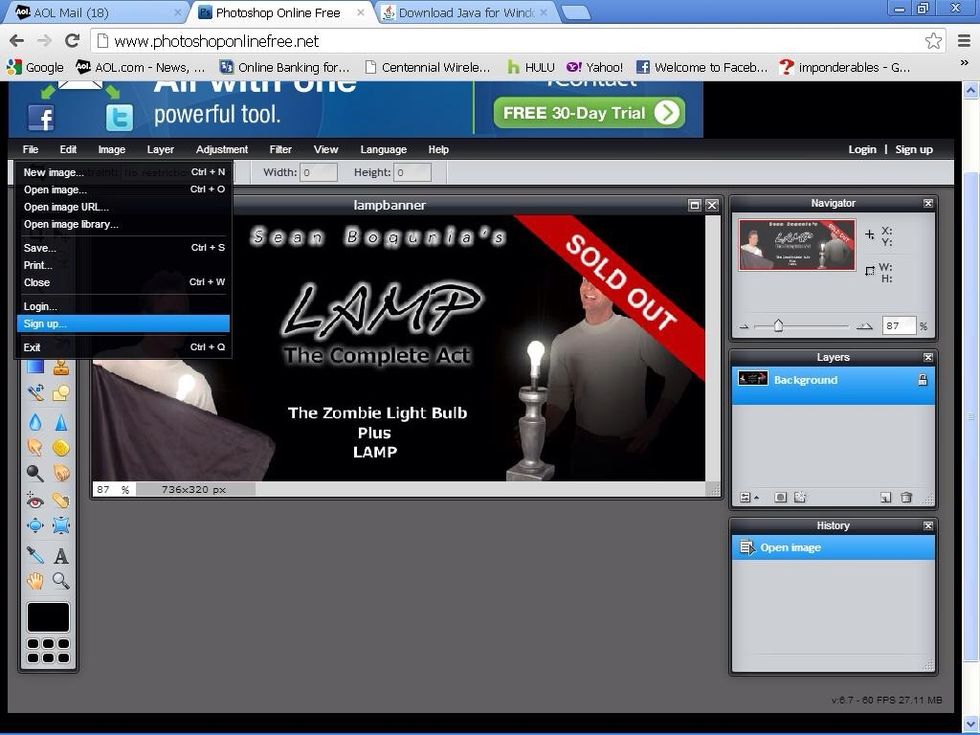Viewport: 980px width, 735px height.
Task: Toggle the Background layer lock icon
Action: (x=922, y=379)
